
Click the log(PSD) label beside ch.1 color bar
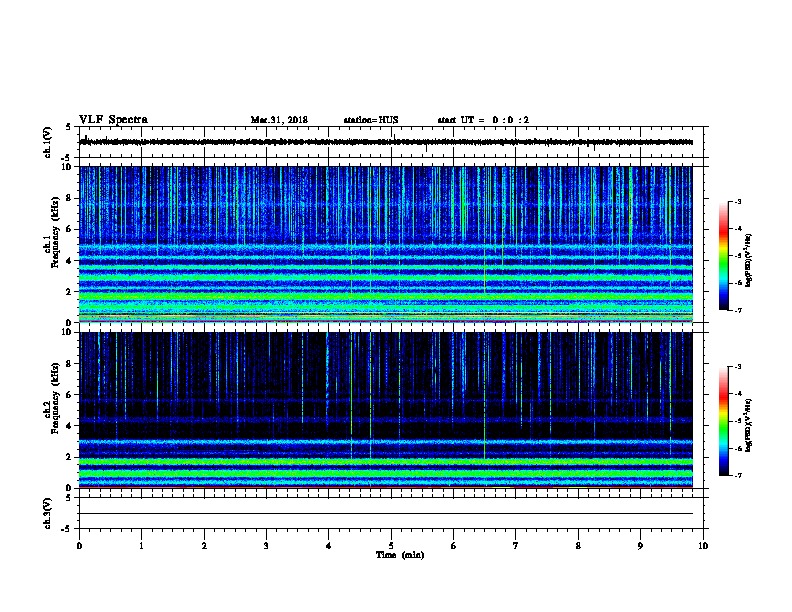[x=748, y=260]
